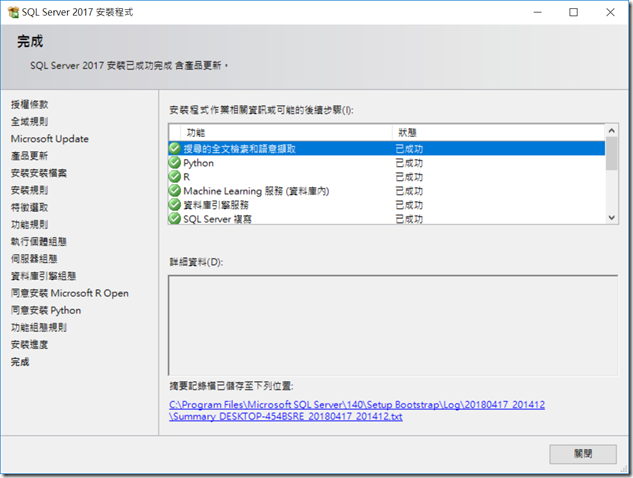The width and height of the screenshot is (633, 478).
Task: Click 功能組態規則 step in sidebar
Action: pyautogui.click(x=39, y=327)
